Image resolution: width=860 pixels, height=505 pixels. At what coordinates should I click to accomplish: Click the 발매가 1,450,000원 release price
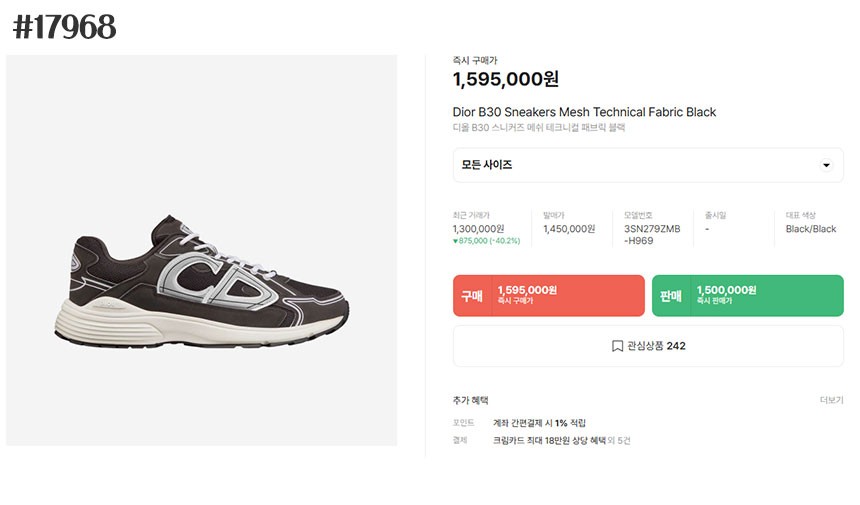pos(569,229)
